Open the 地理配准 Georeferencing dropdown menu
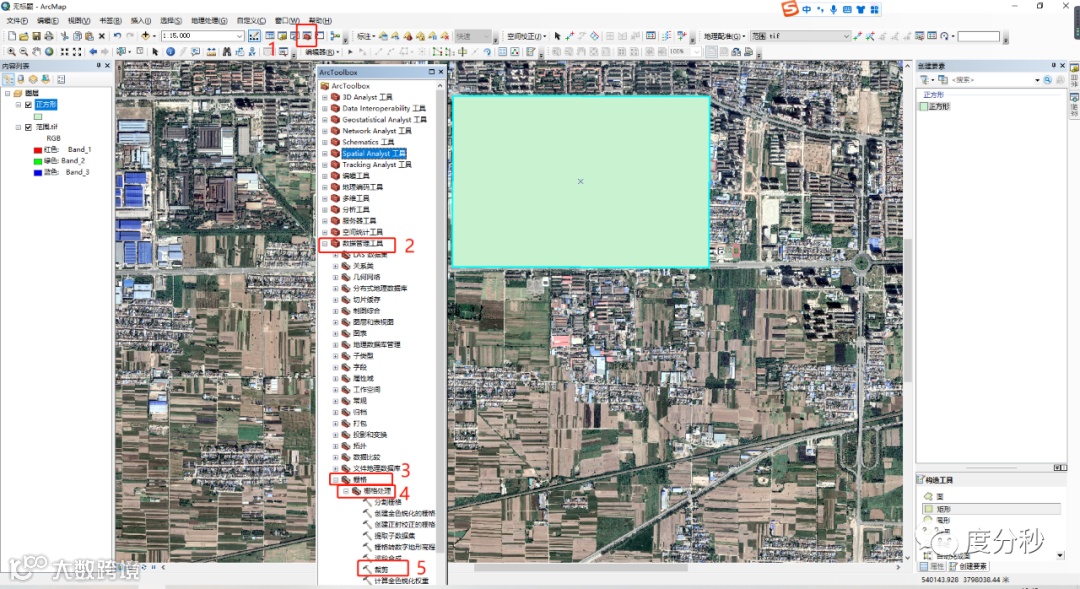The height and width of the screenshot is (589, 1080). coord(724,36)
